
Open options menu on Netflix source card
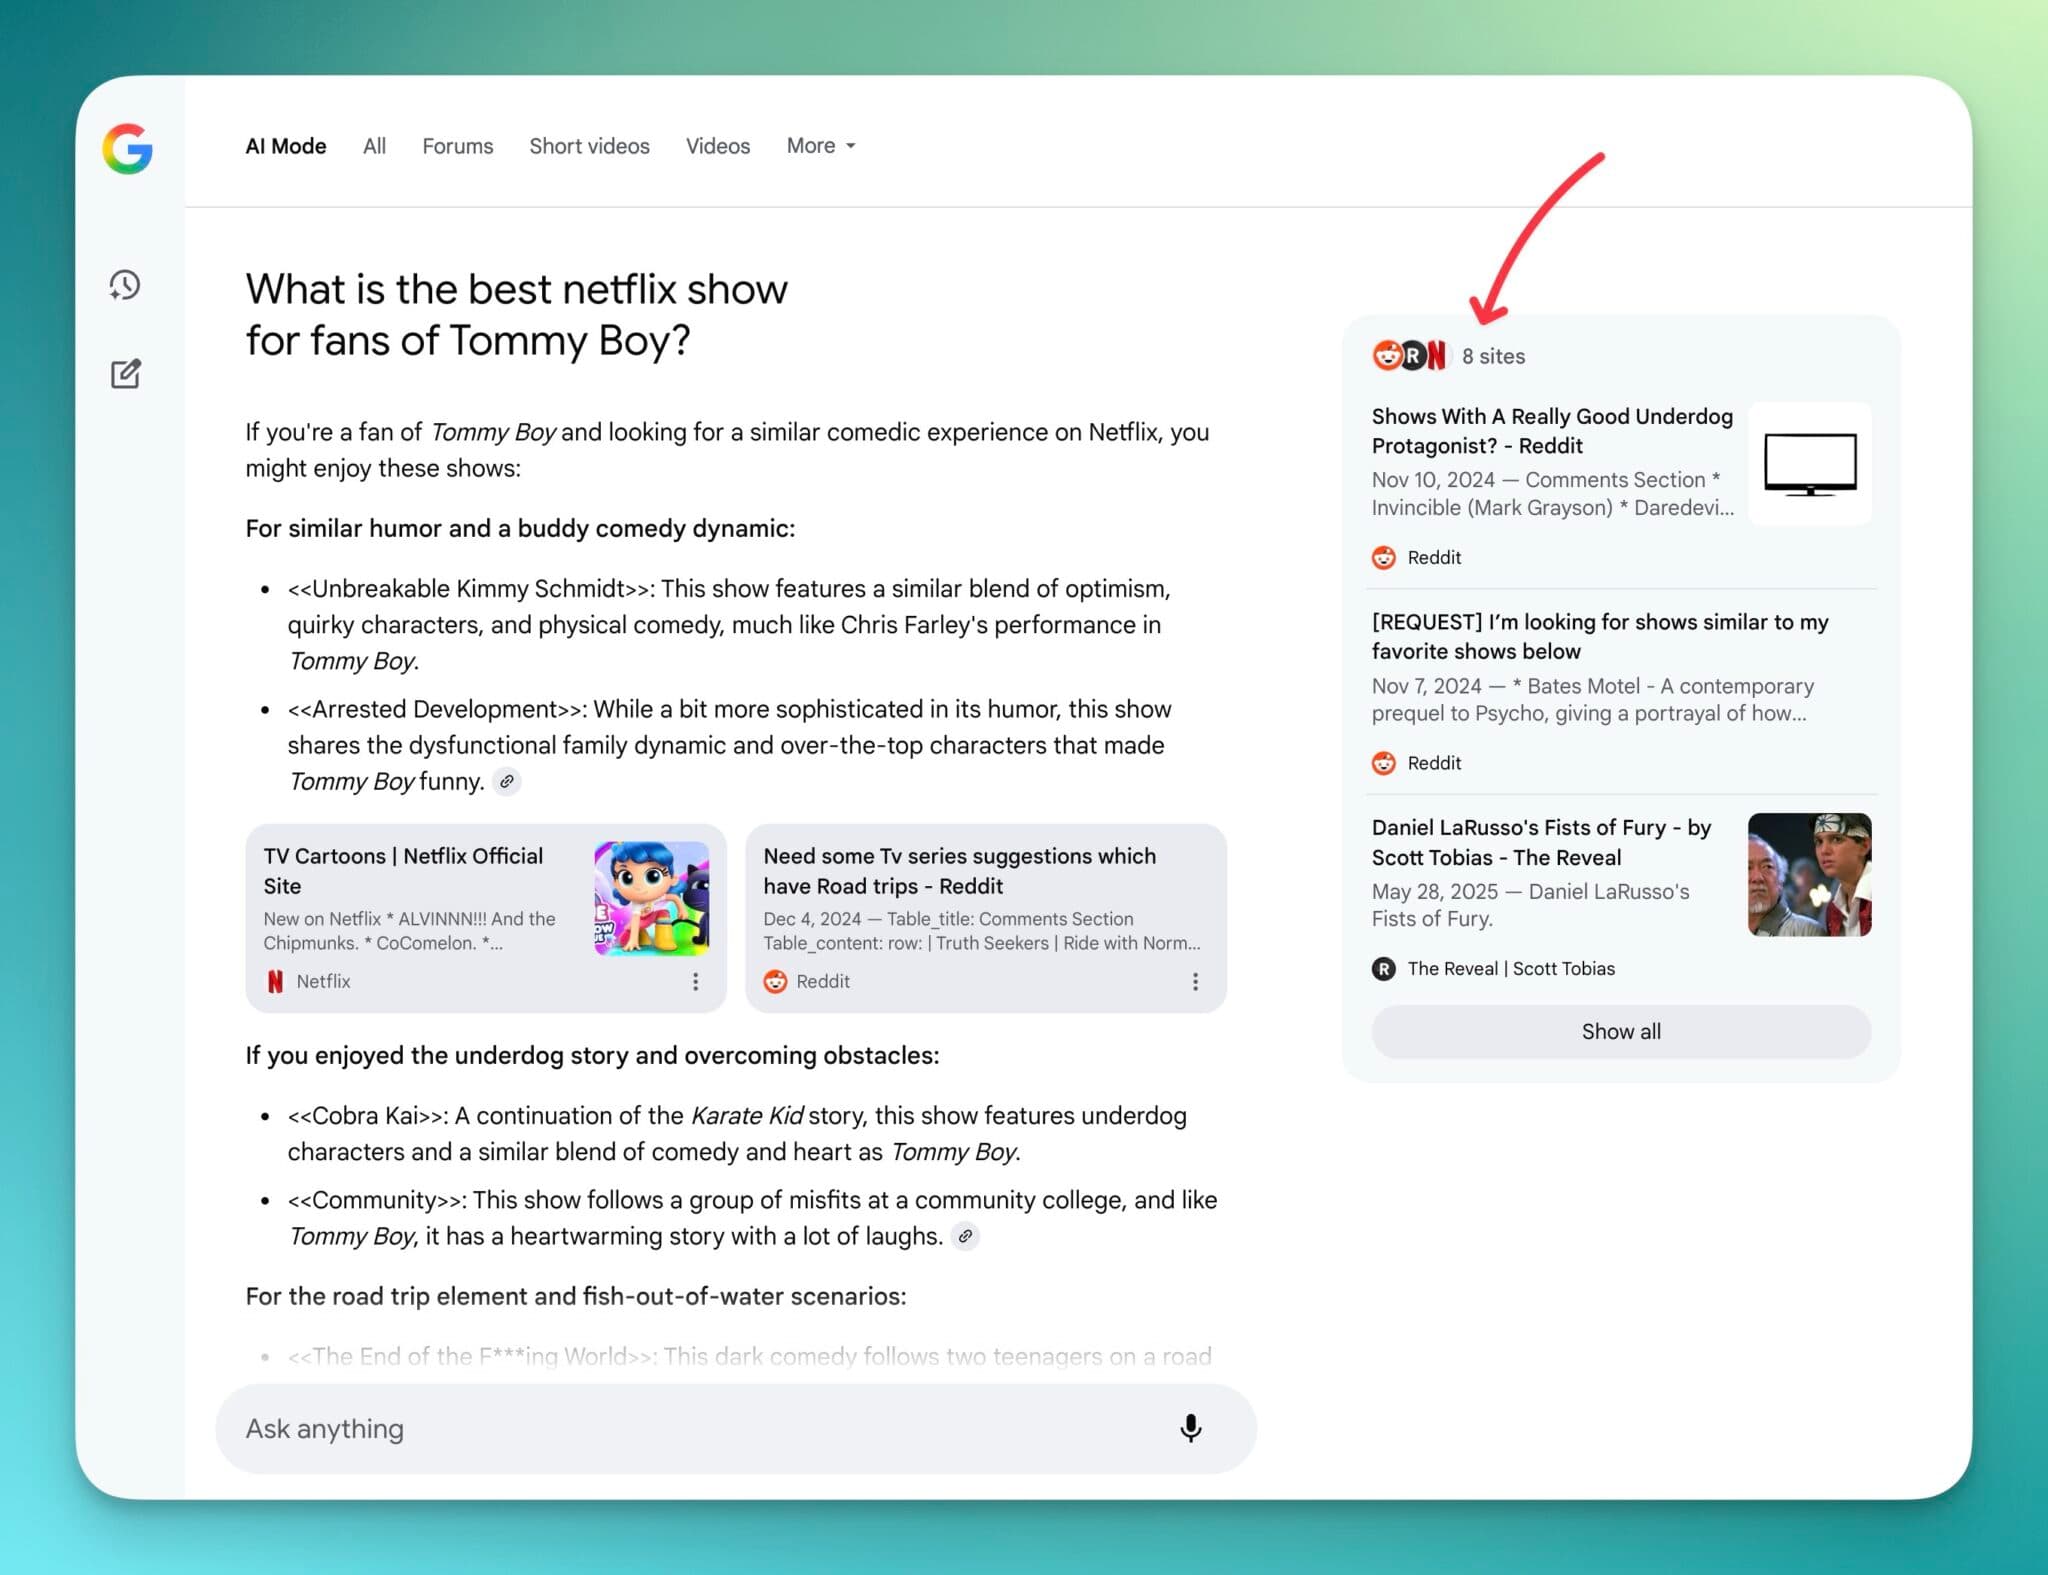coord(695,982)
